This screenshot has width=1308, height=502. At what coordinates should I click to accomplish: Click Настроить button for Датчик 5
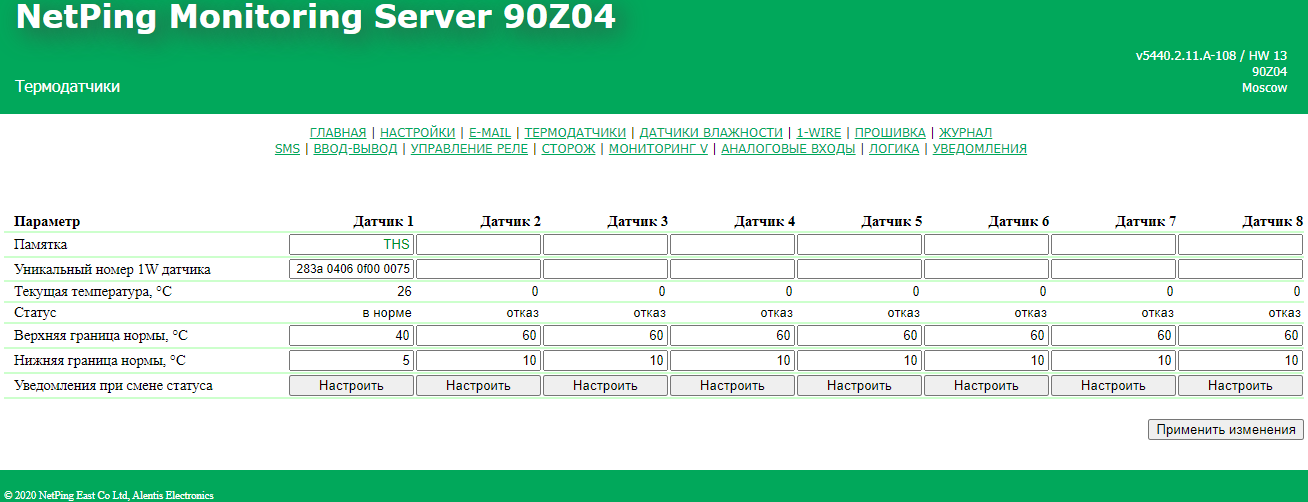pos(859,385)
